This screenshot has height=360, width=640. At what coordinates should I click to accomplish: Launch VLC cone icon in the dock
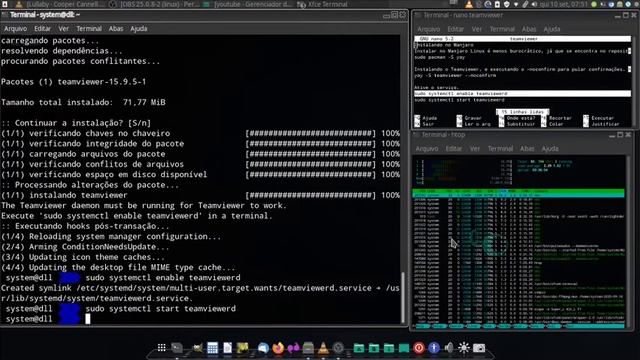pos(323,348)
